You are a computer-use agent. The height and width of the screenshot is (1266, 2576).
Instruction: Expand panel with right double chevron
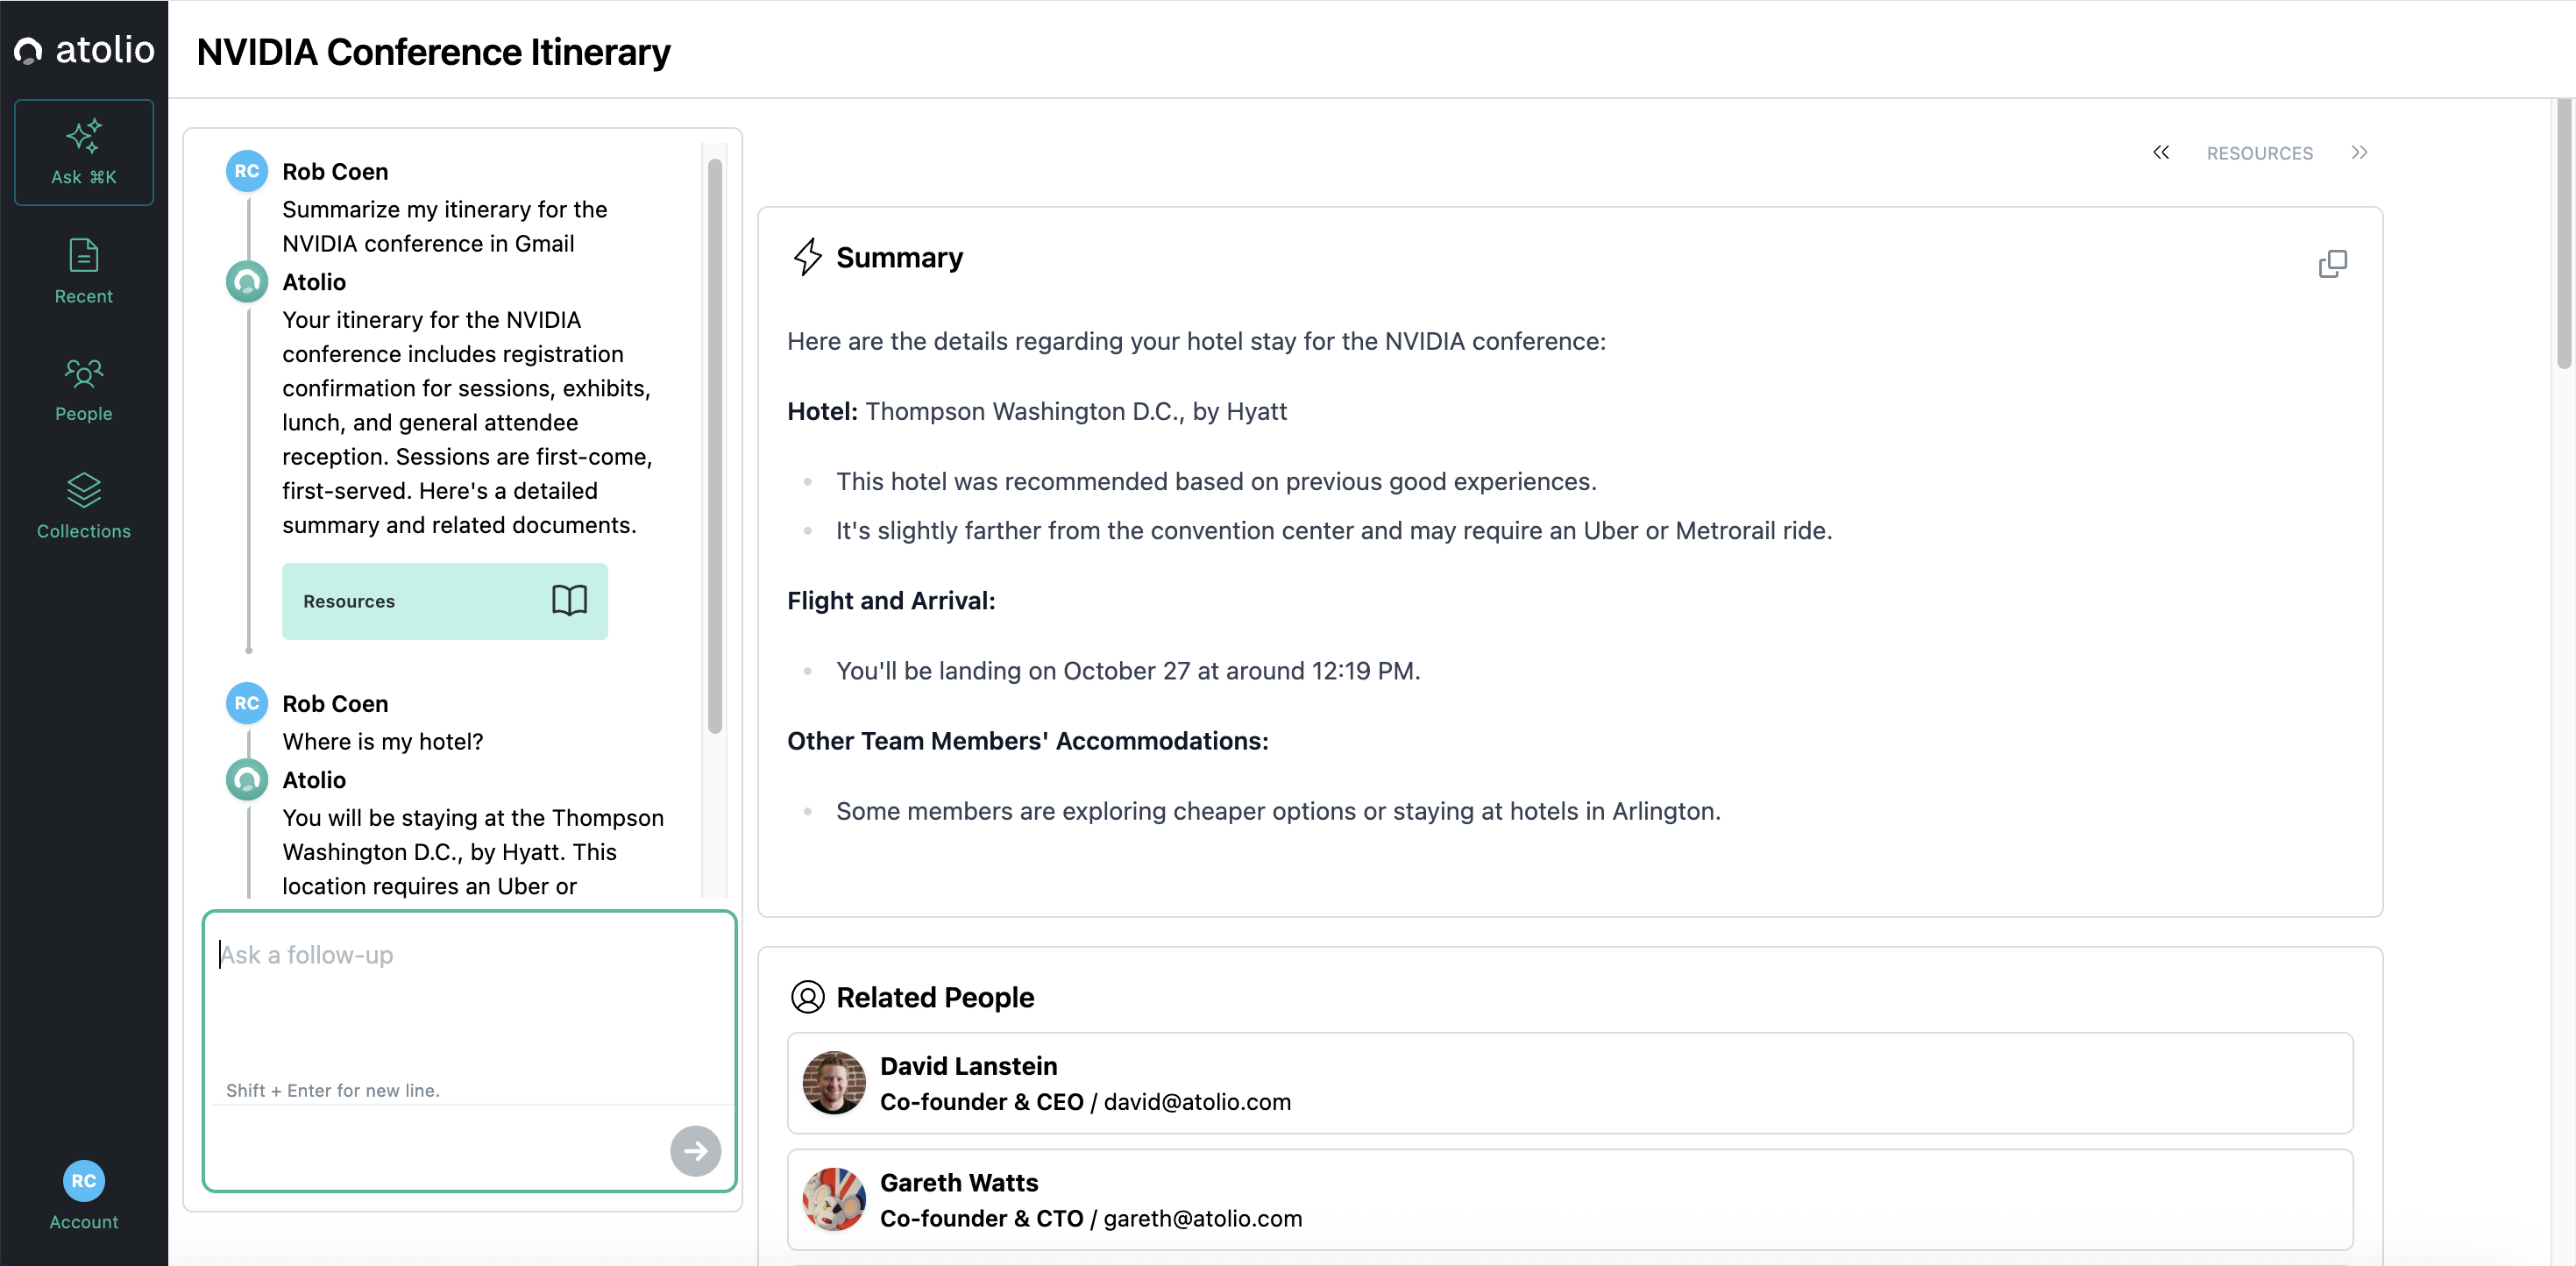point(2359,153)
